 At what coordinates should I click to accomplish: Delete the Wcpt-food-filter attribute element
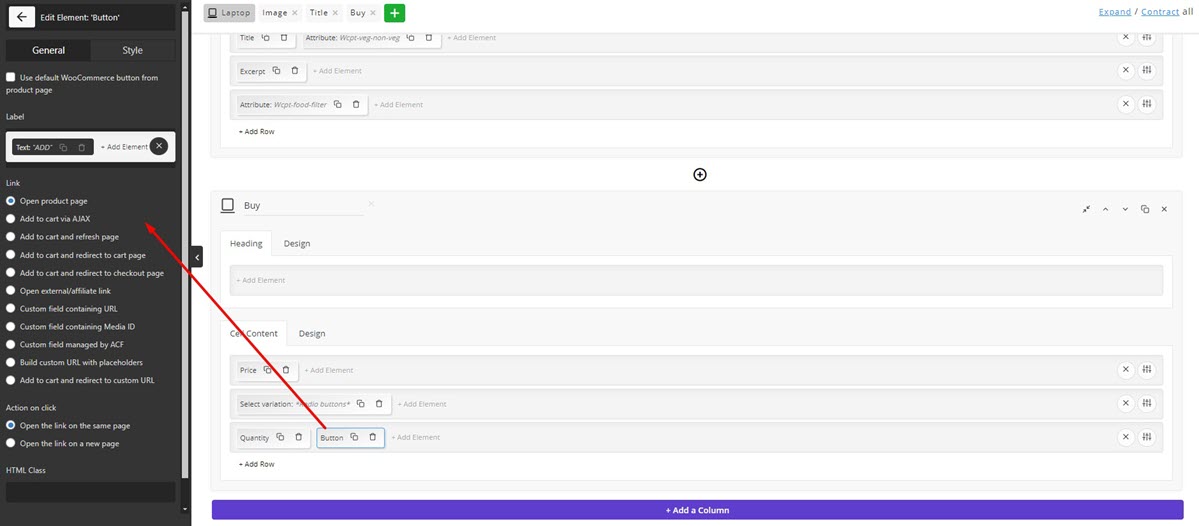click(x=357, y=104)
